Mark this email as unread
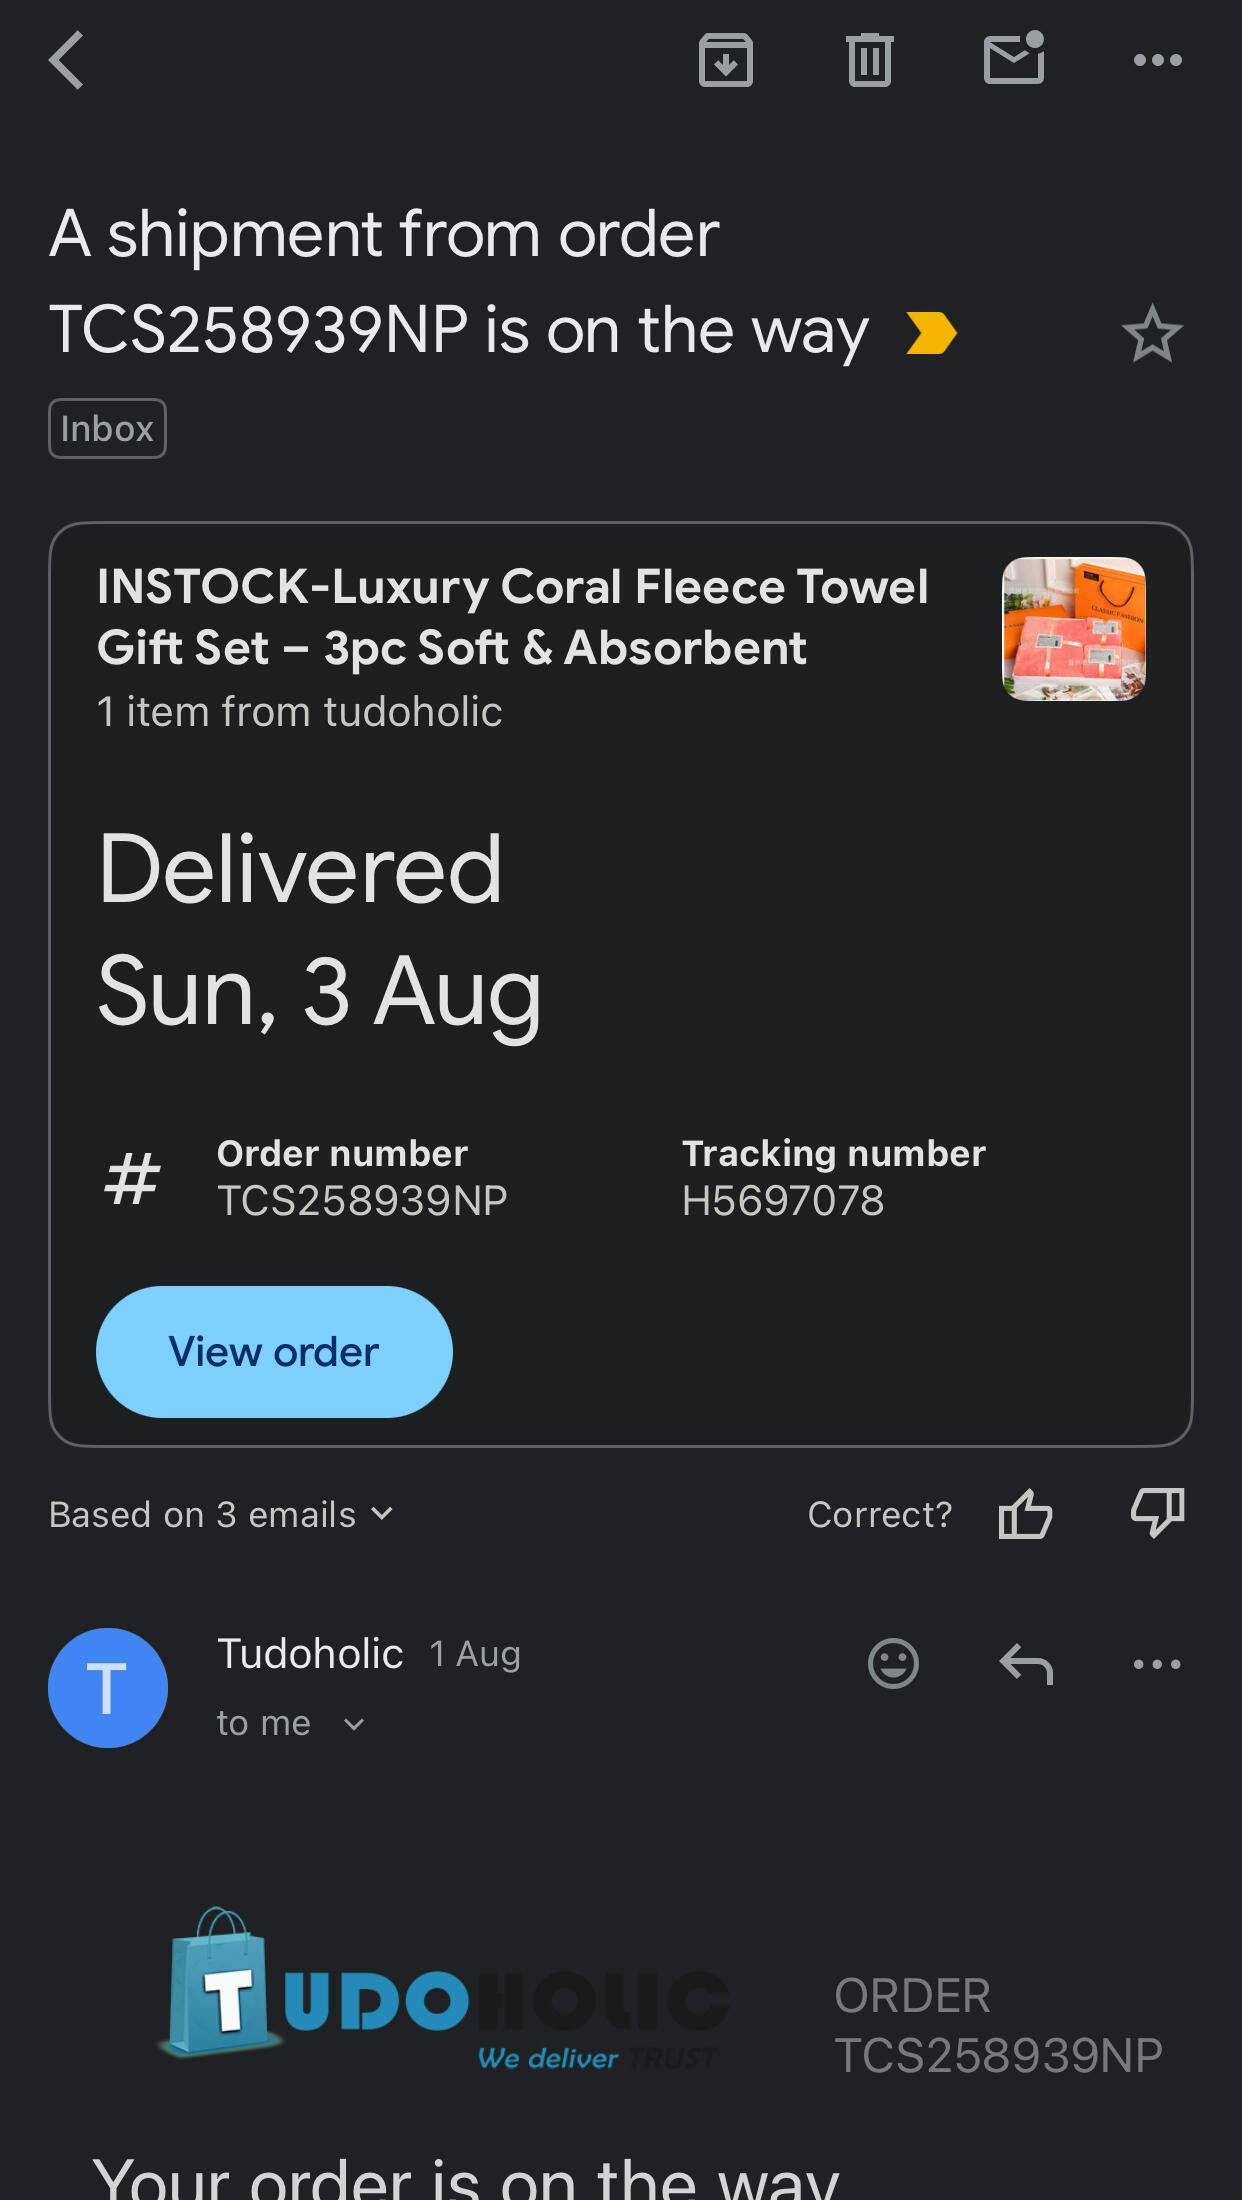Image resolution: width=1242 pixels, height=2200 pixels. pos(1014,60)
